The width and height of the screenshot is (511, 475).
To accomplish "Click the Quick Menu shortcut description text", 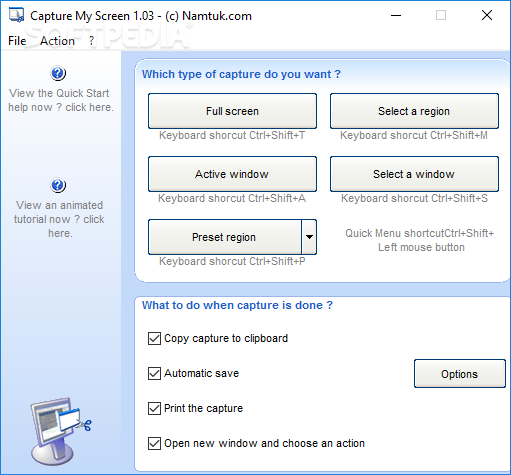I will click(420, 240).
